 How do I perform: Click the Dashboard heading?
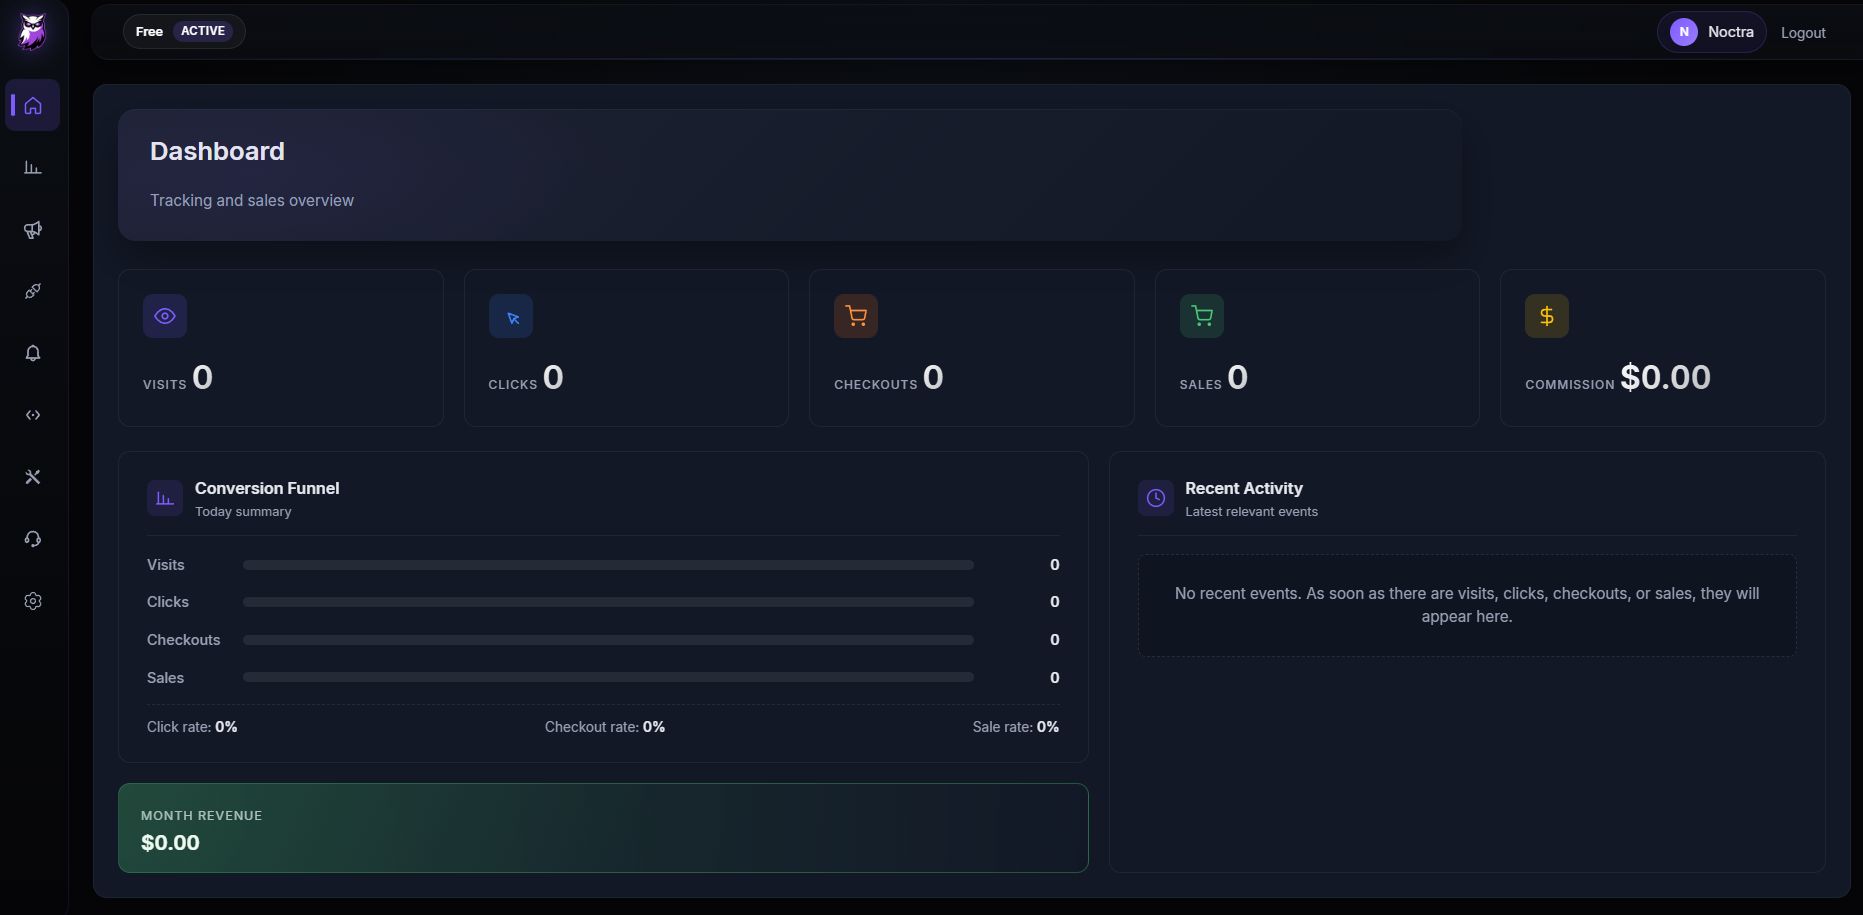tap(217, 151)
